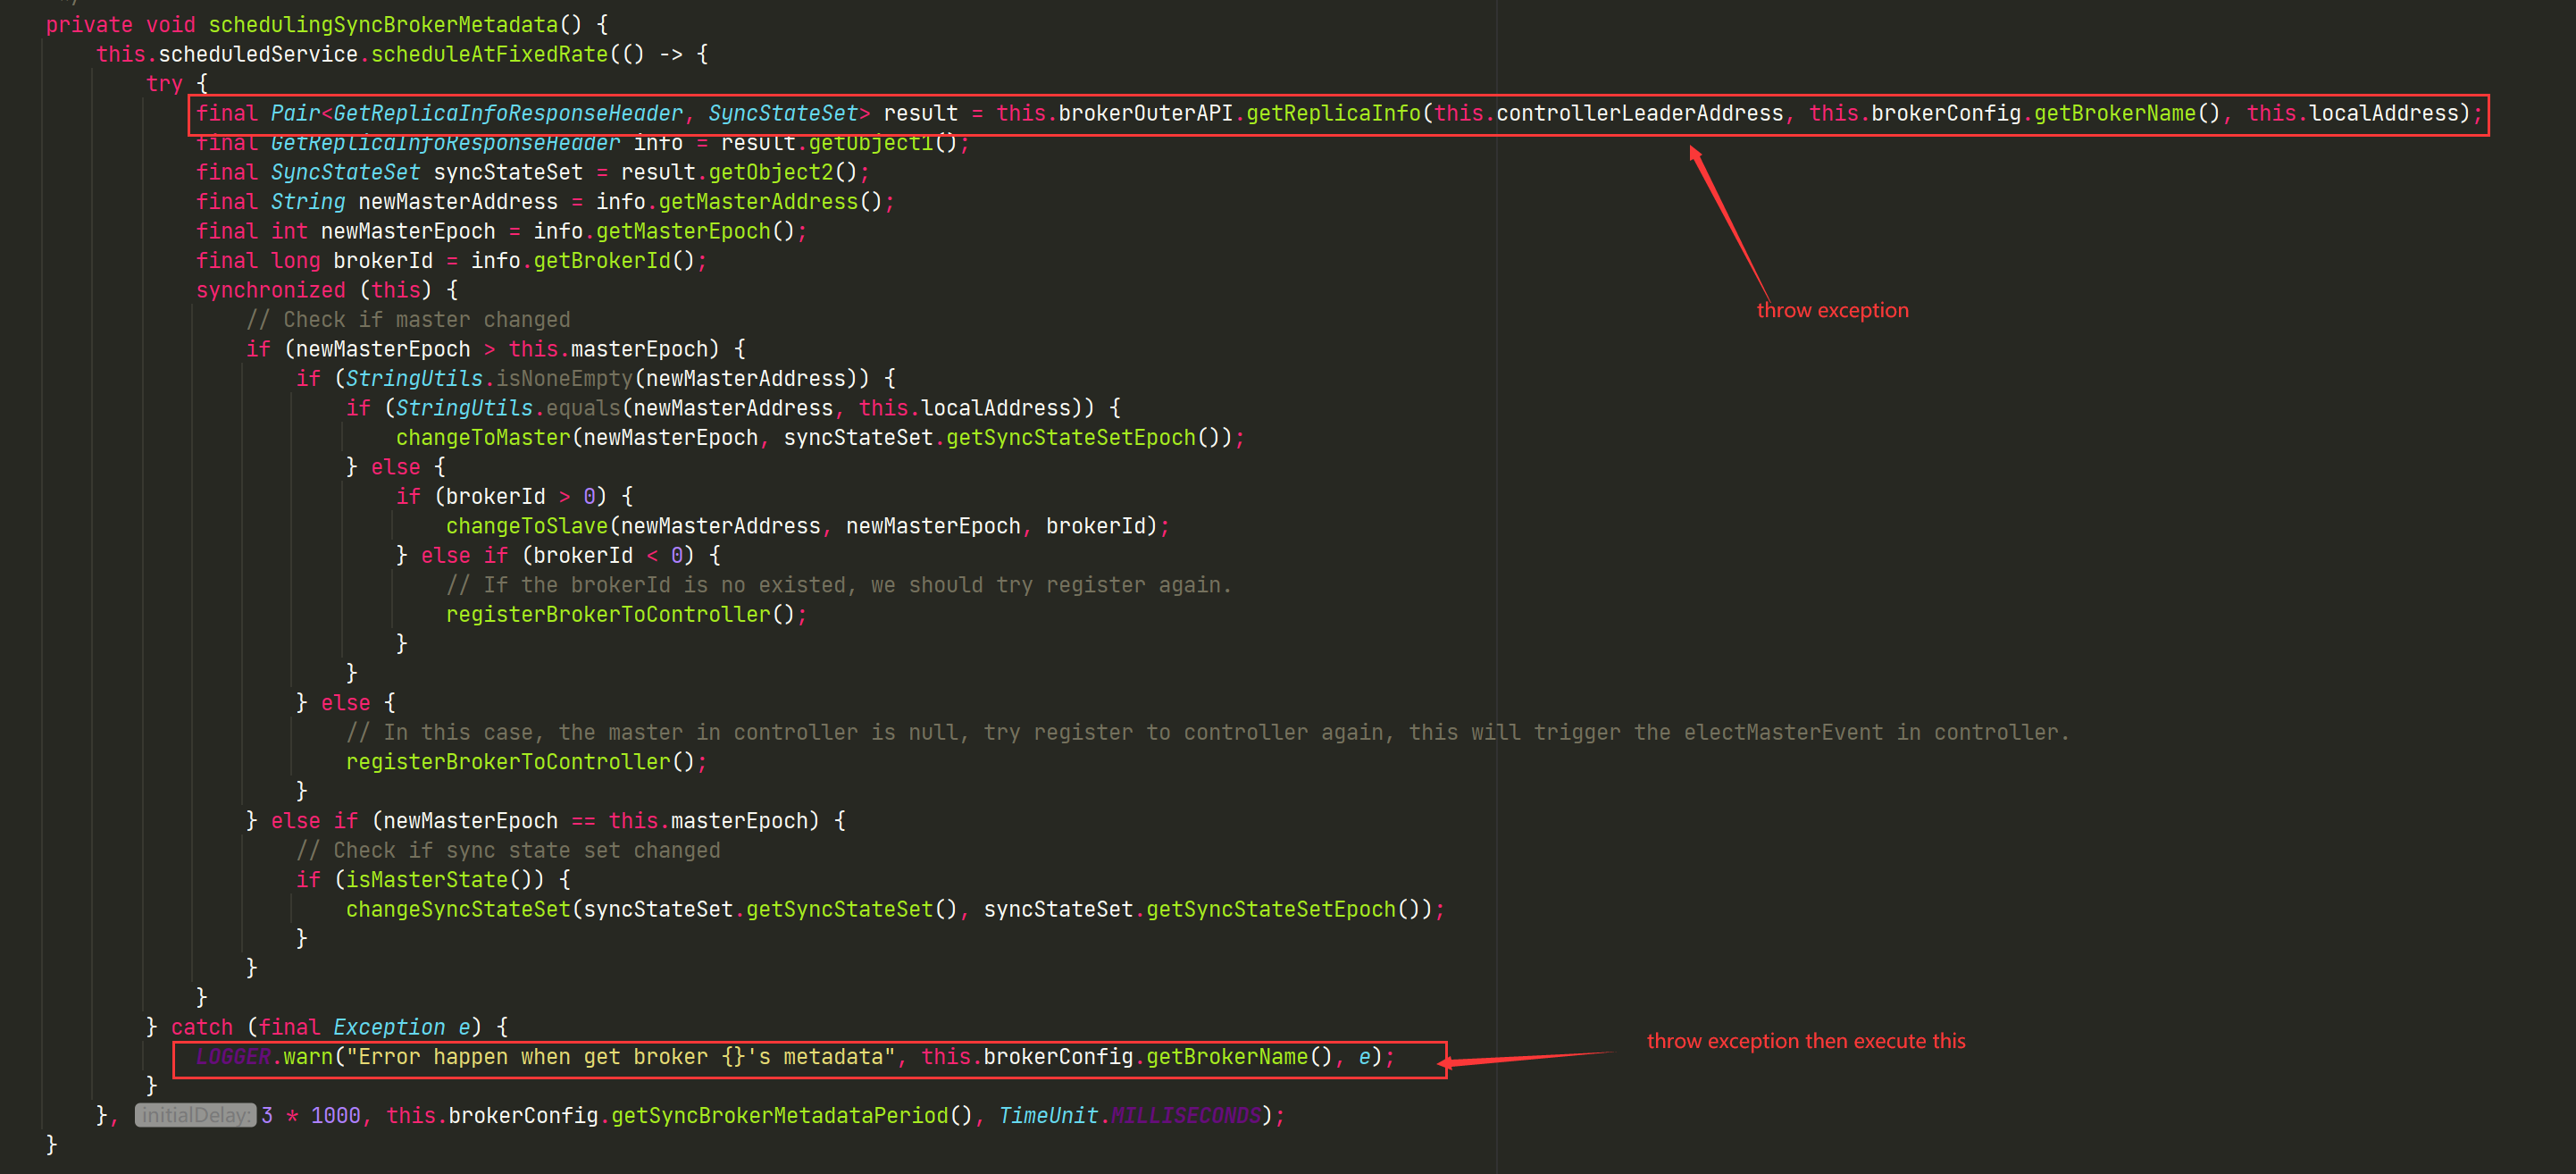Click the synchronized keyword
The height and width of the screenshot is (1174, 2576).
(270, 290)
